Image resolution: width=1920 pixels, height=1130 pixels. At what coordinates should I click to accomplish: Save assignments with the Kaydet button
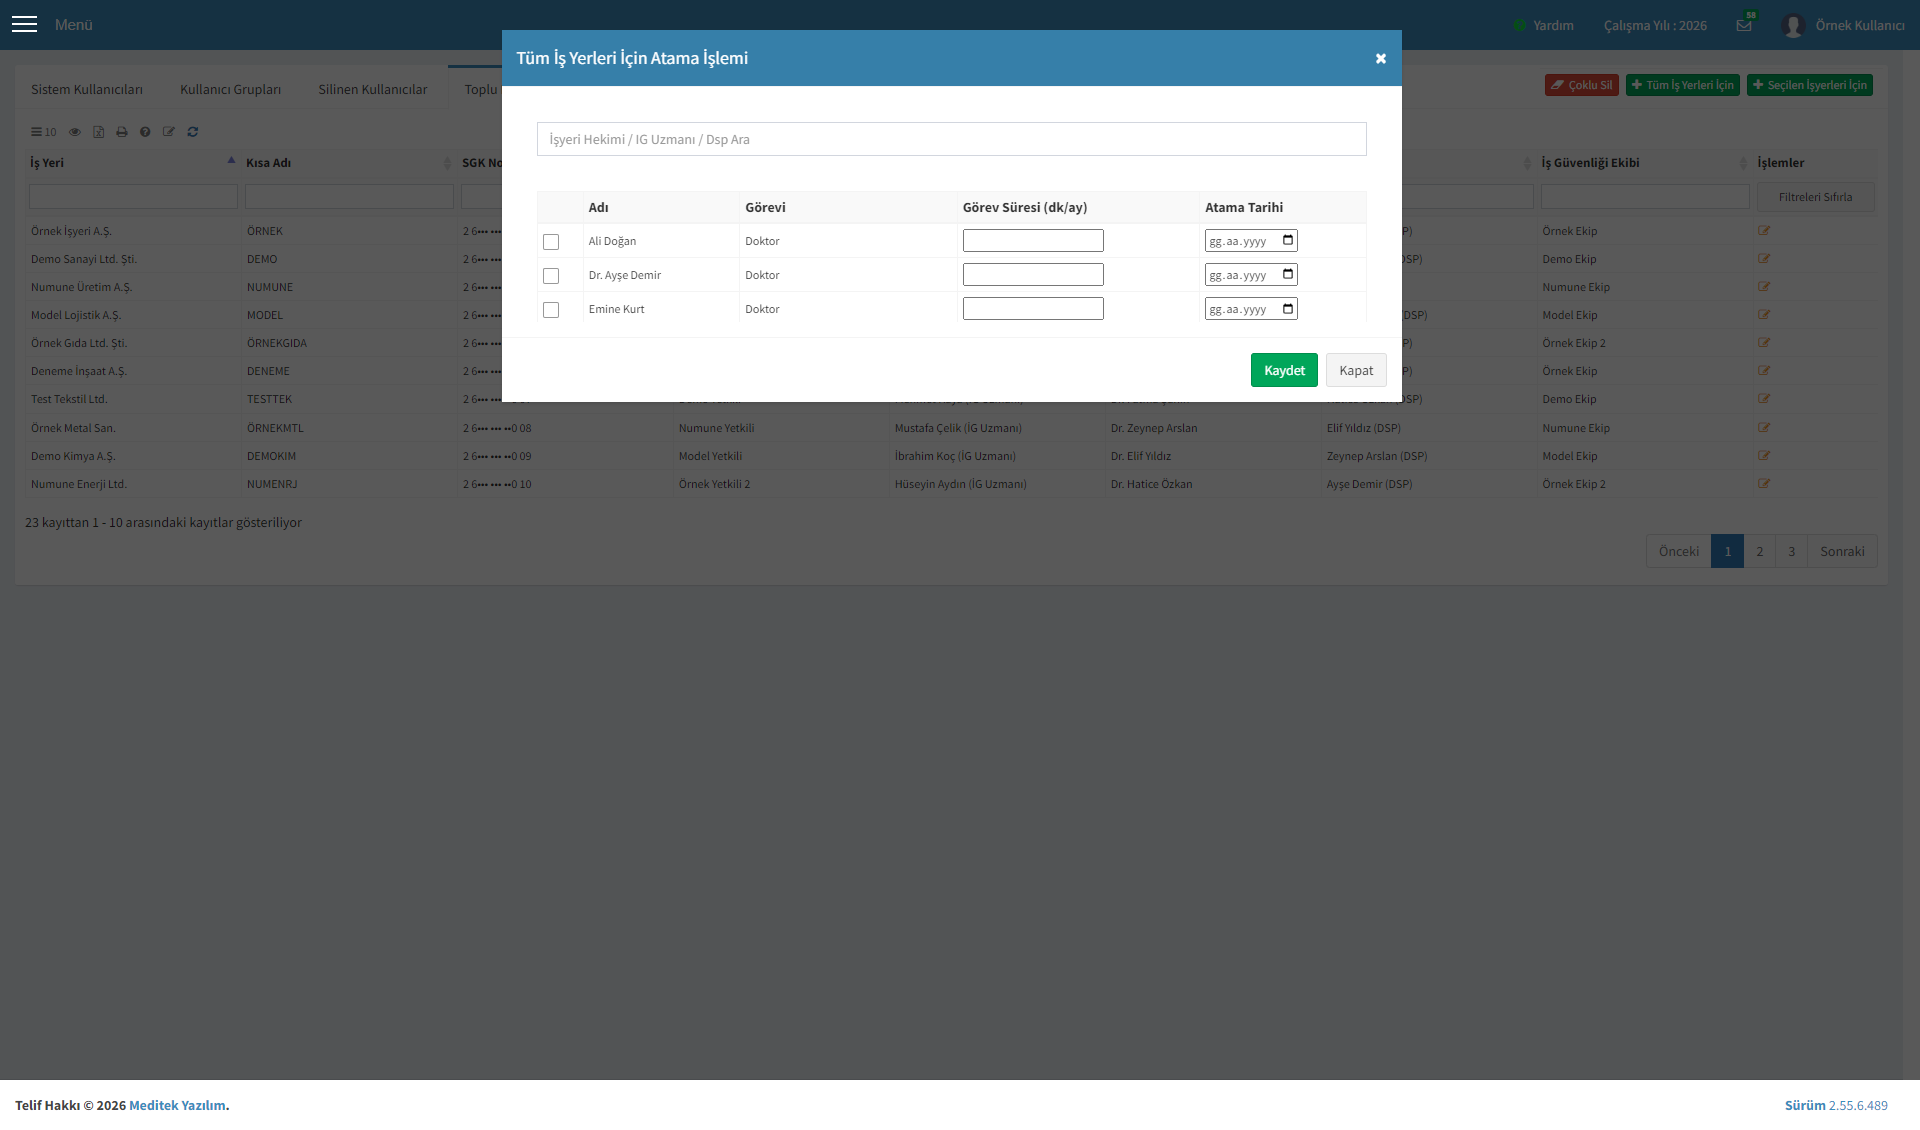pos(1284,370)
